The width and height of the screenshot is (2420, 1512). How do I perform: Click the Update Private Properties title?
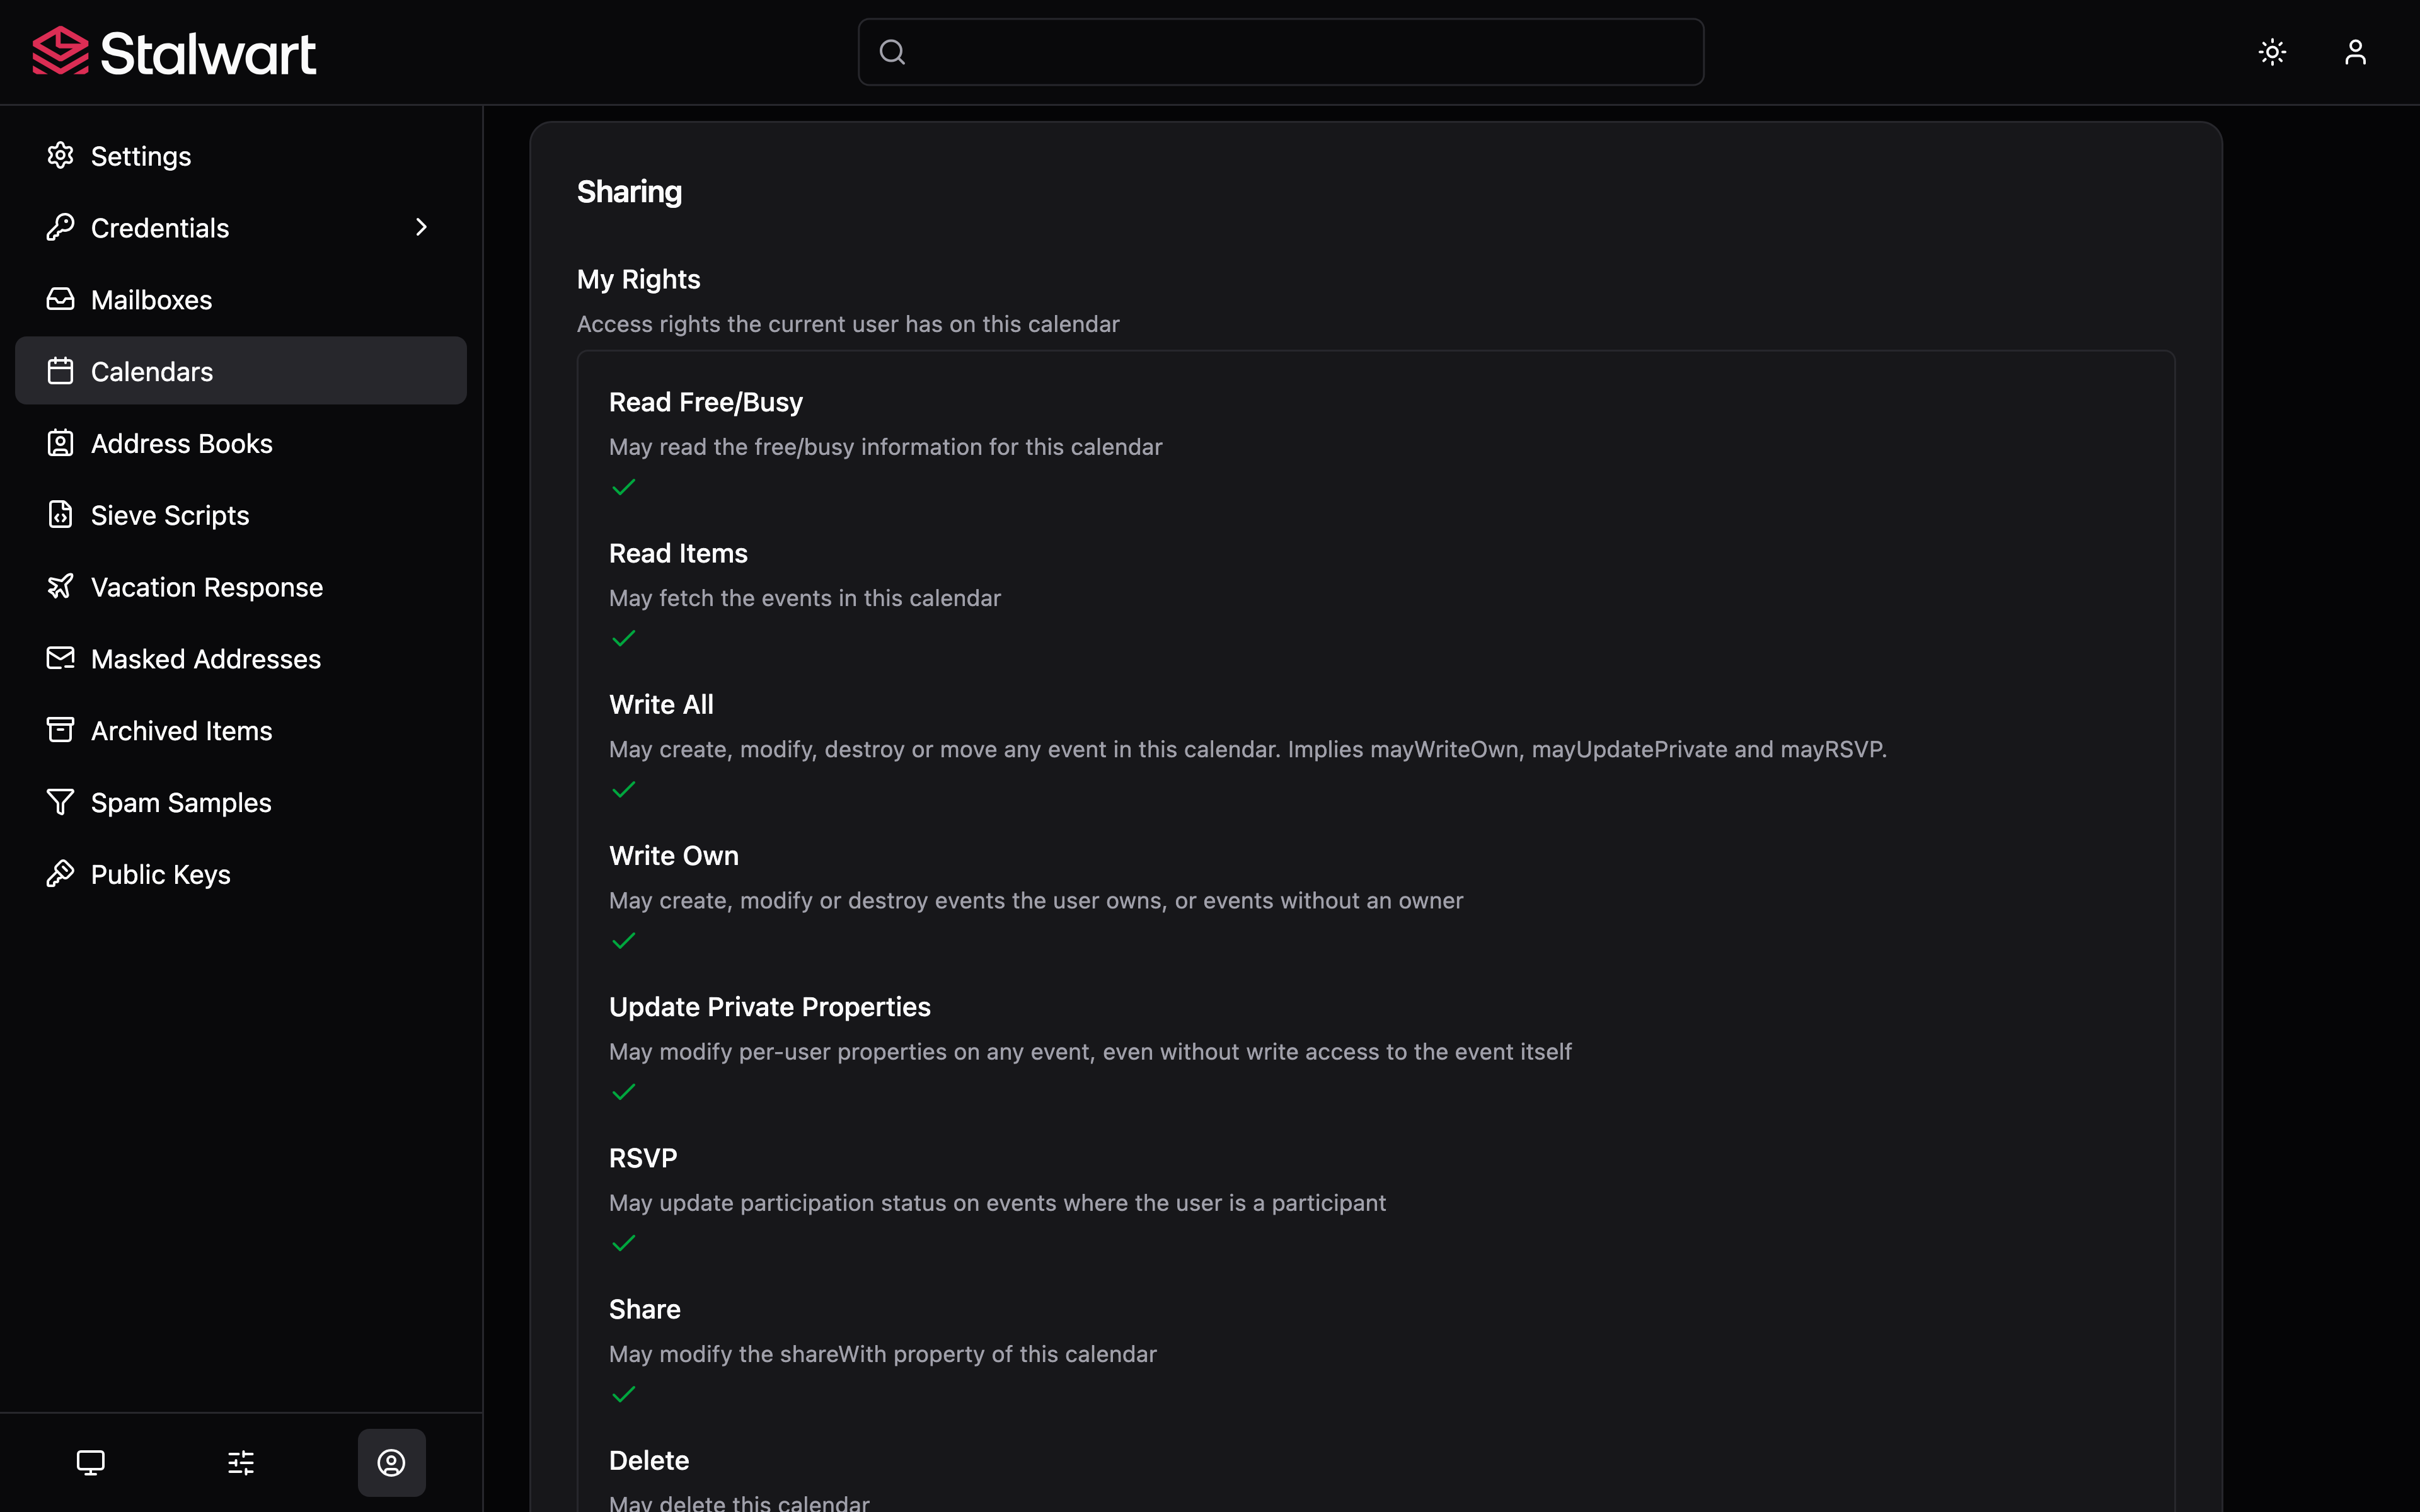pyautogui.click(x=770, y=1007)
